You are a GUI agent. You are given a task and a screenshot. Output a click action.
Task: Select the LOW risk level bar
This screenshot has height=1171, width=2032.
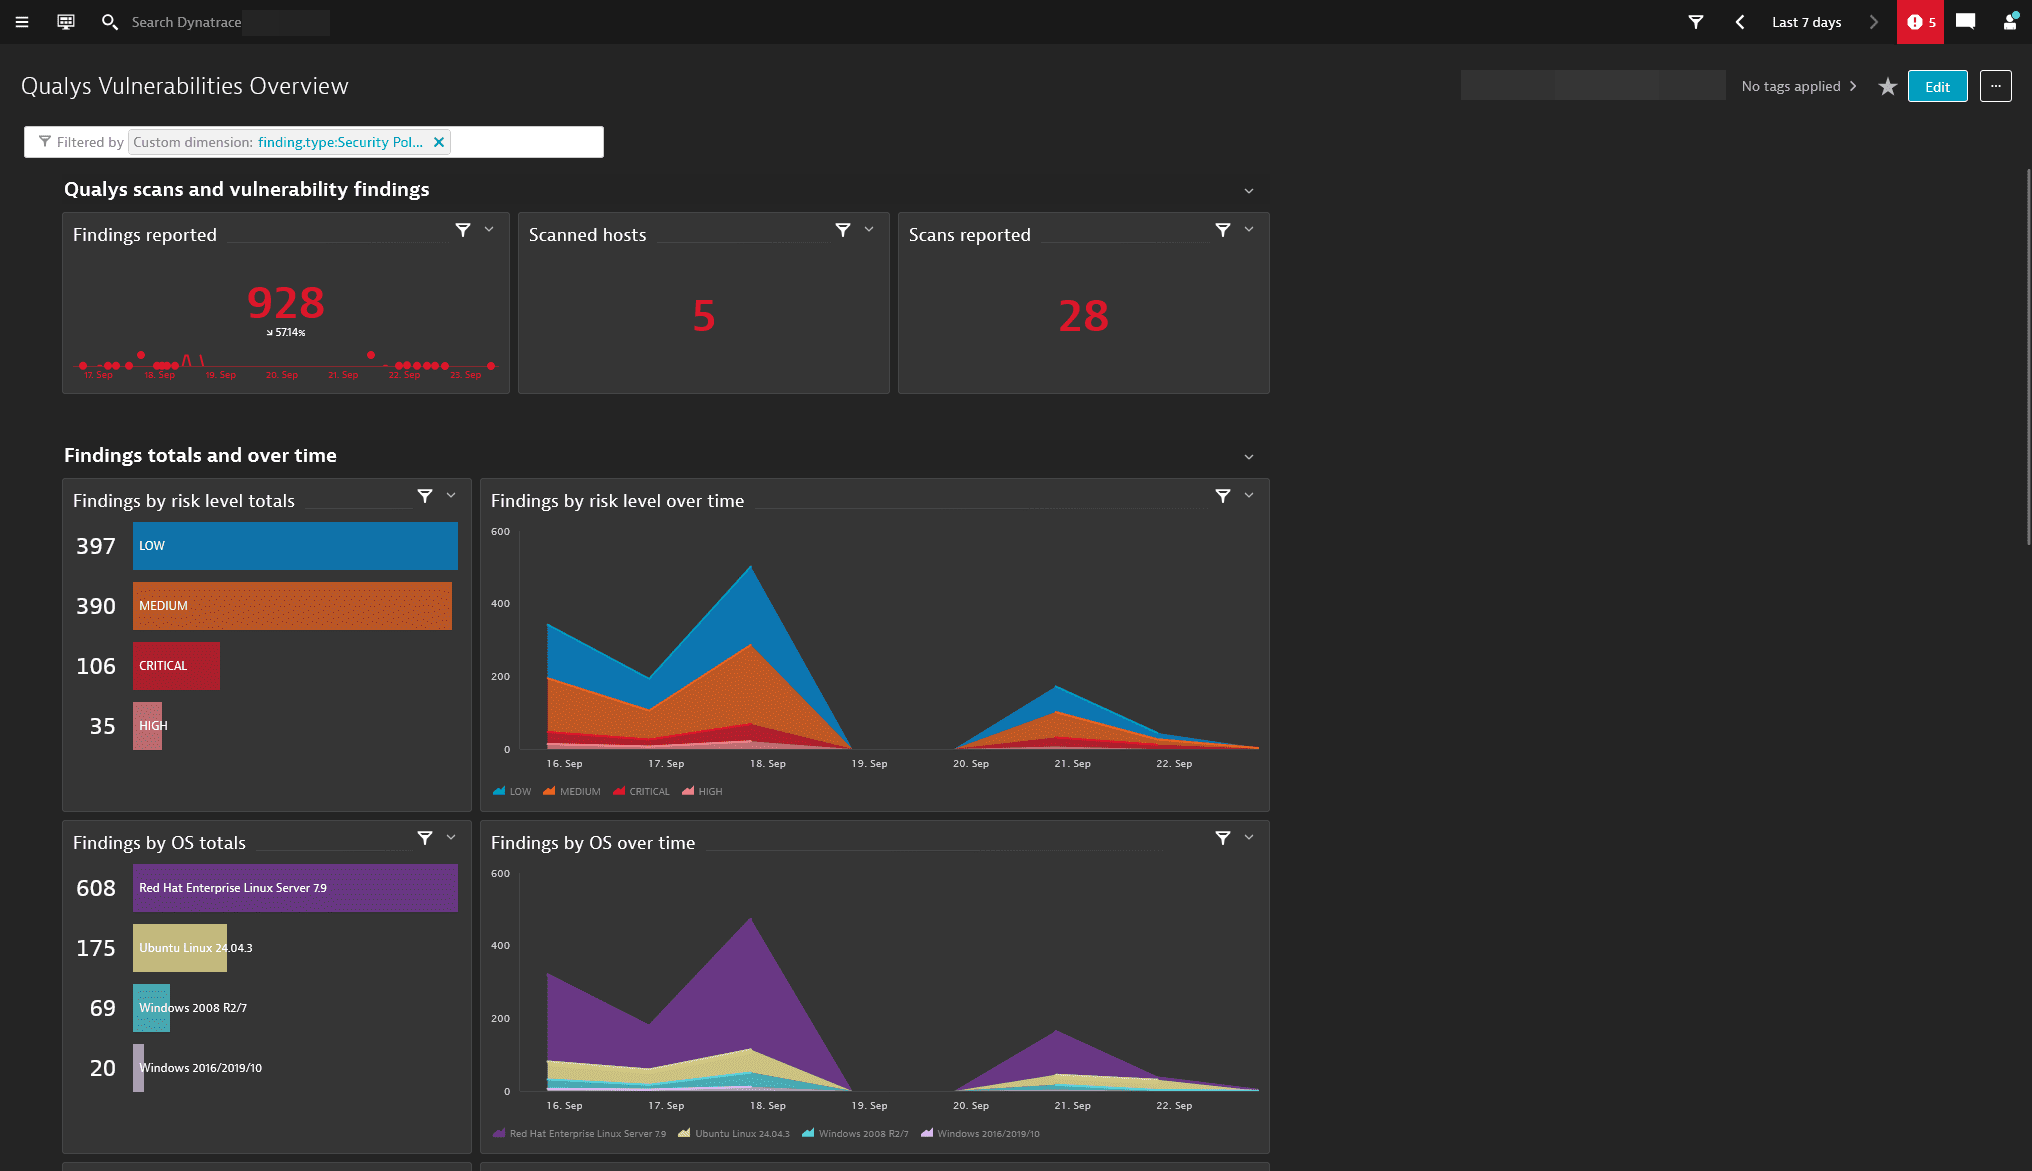(295, 546)
